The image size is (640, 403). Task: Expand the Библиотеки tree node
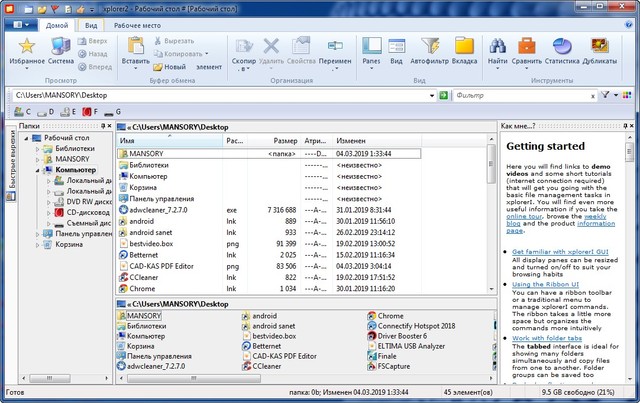tap(37, 148)
